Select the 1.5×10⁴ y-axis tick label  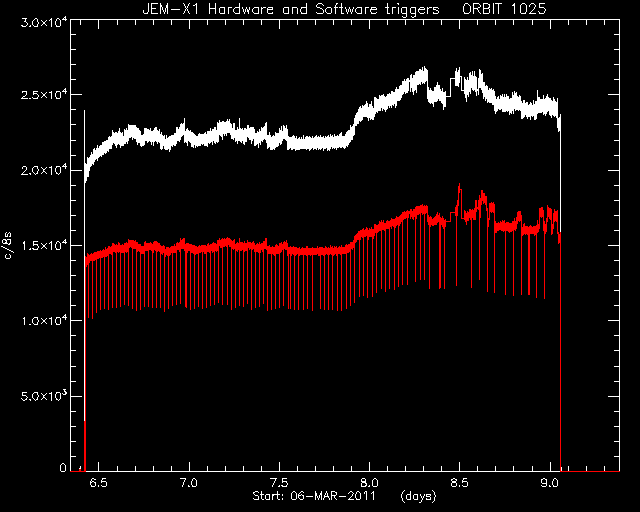[x=43, y=245]
